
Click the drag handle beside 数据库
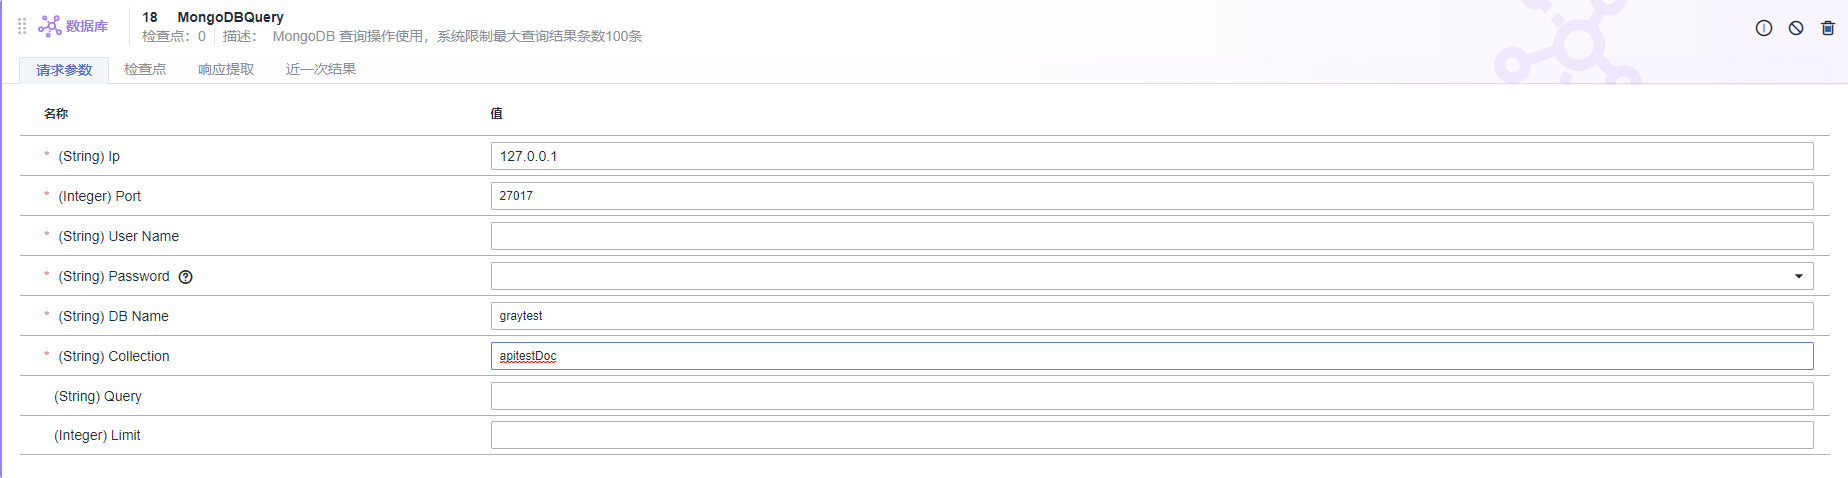[x=22, y=26]
